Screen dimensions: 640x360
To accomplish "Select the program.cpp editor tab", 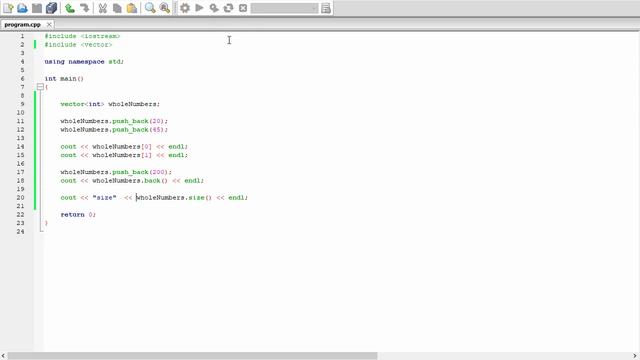I will click(22, 24).
